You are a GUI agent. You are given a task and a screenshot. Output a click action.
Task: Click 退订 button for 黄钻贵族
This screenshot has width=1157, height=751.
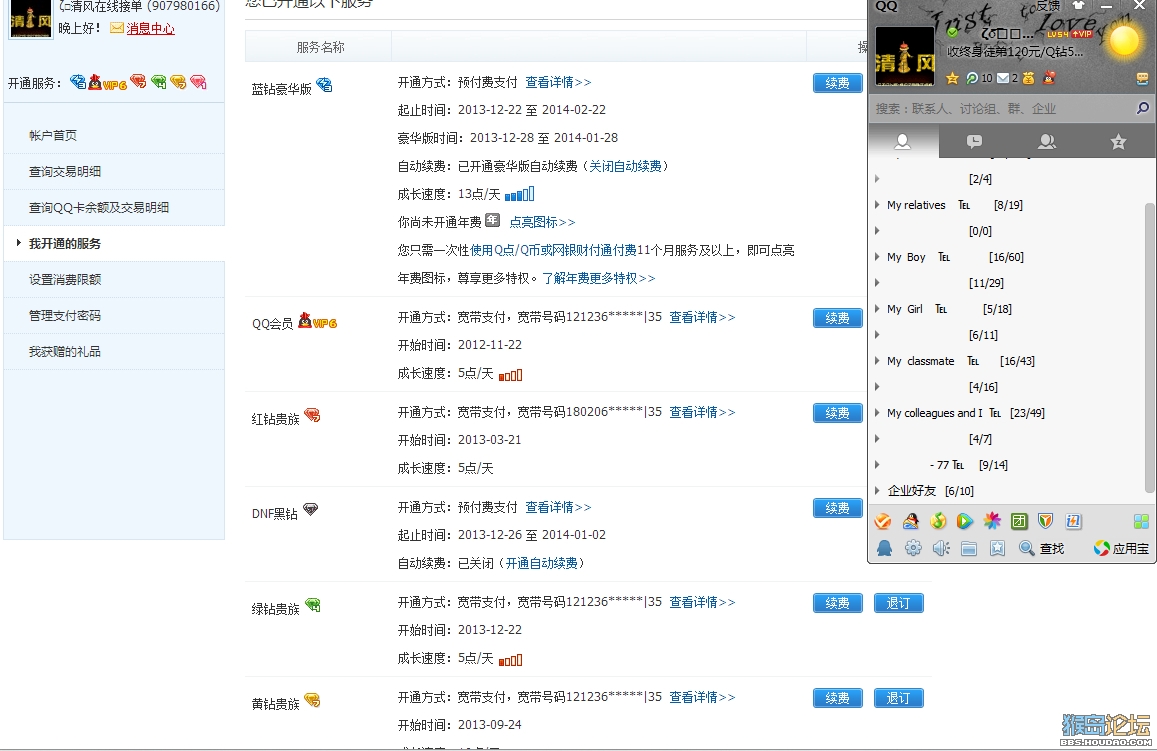pyautogui.click(x=898, y=698)
